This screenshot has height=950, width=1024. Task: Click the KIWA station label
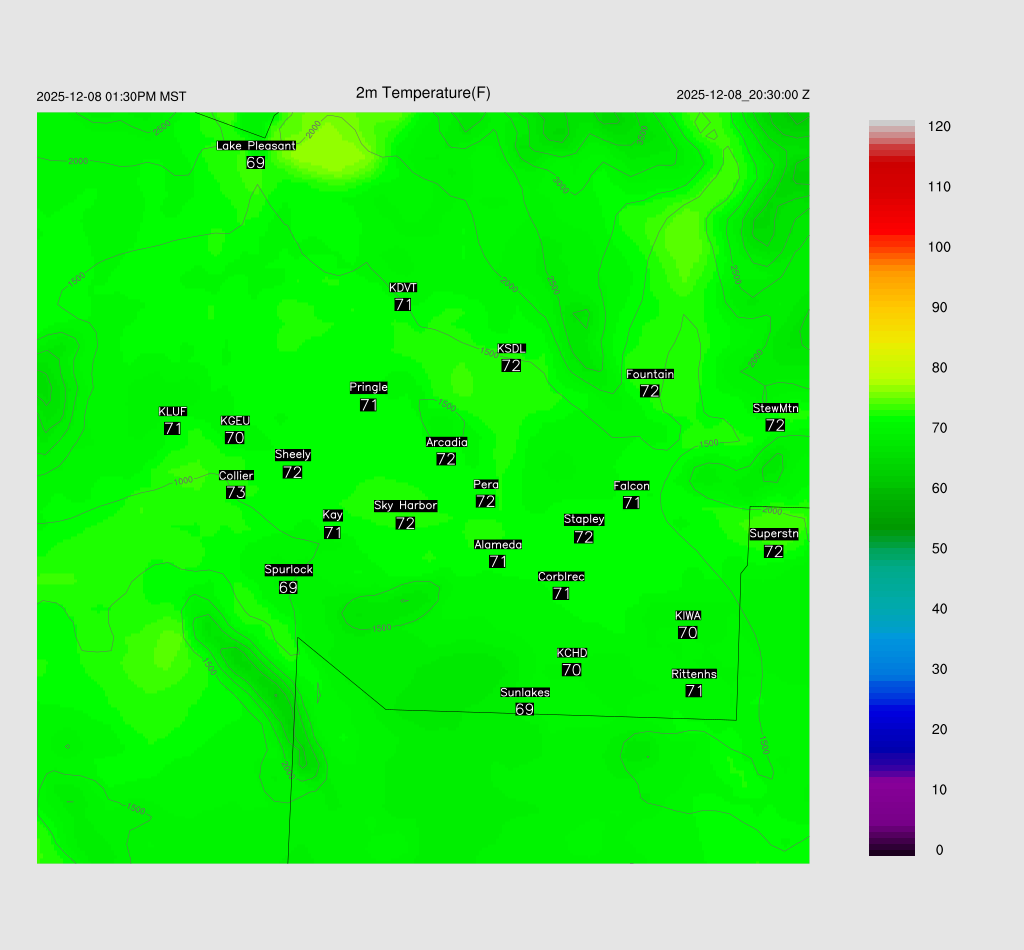coord(688,615)
